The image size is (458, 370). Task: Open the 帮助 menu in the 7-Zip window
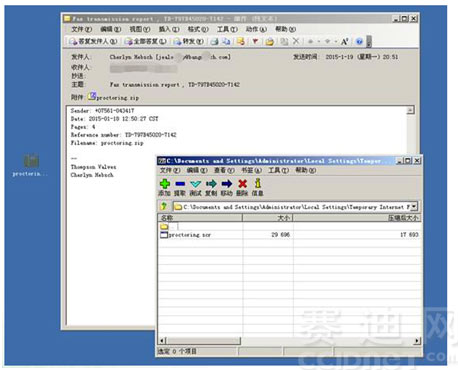[306, 170]
